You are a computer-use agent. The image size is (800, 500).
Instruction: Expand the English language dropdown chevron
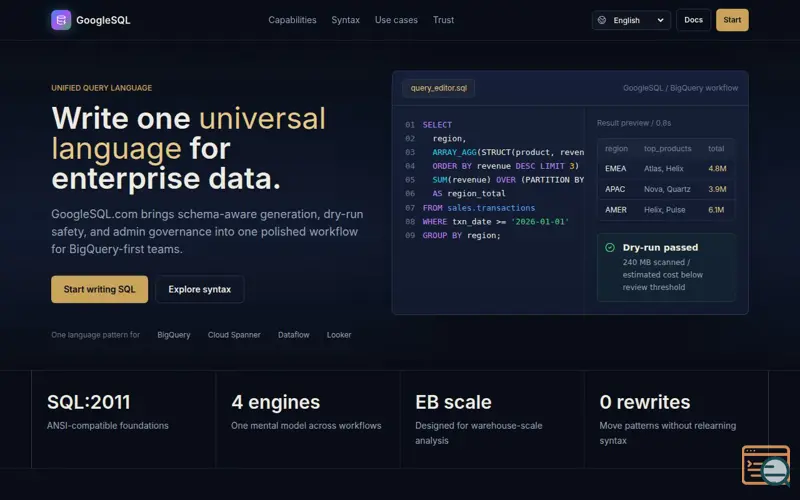(660, 20)
